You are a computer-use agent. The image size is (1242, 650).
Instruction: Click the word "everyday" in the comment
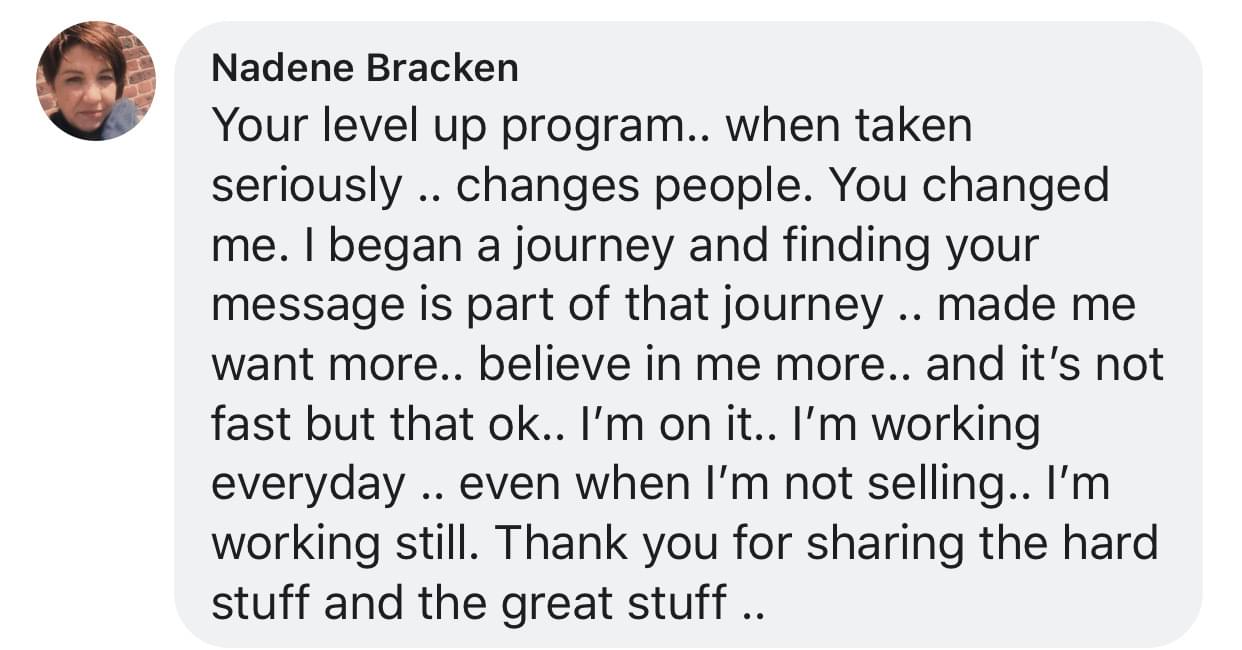[x=308, y=484]
